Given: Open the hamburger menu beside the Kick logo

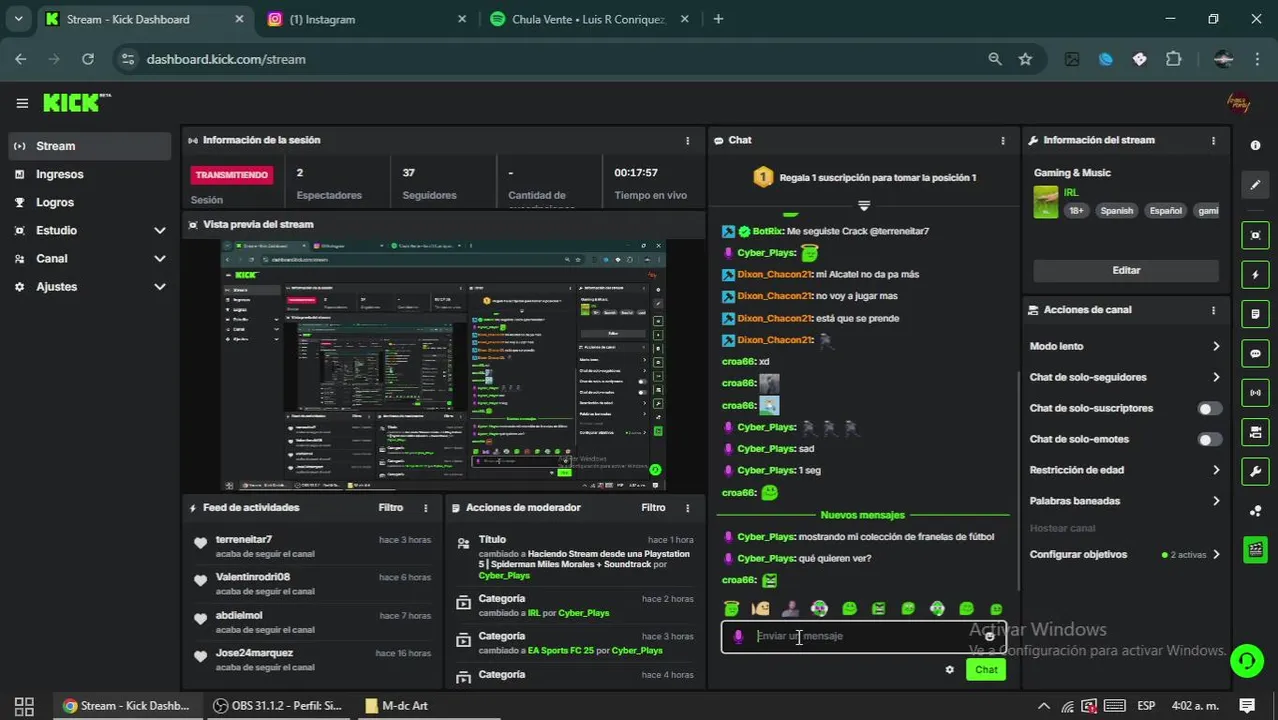Looking at the screenshot, I should point(22,103).
